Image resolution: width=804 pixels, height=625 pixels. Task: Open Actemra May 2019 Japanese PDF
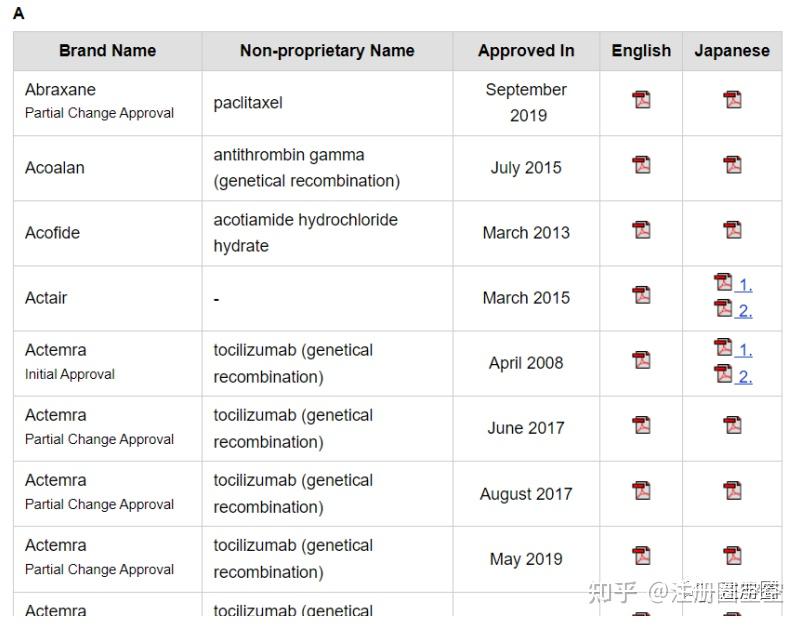click(x=733, y=555)
